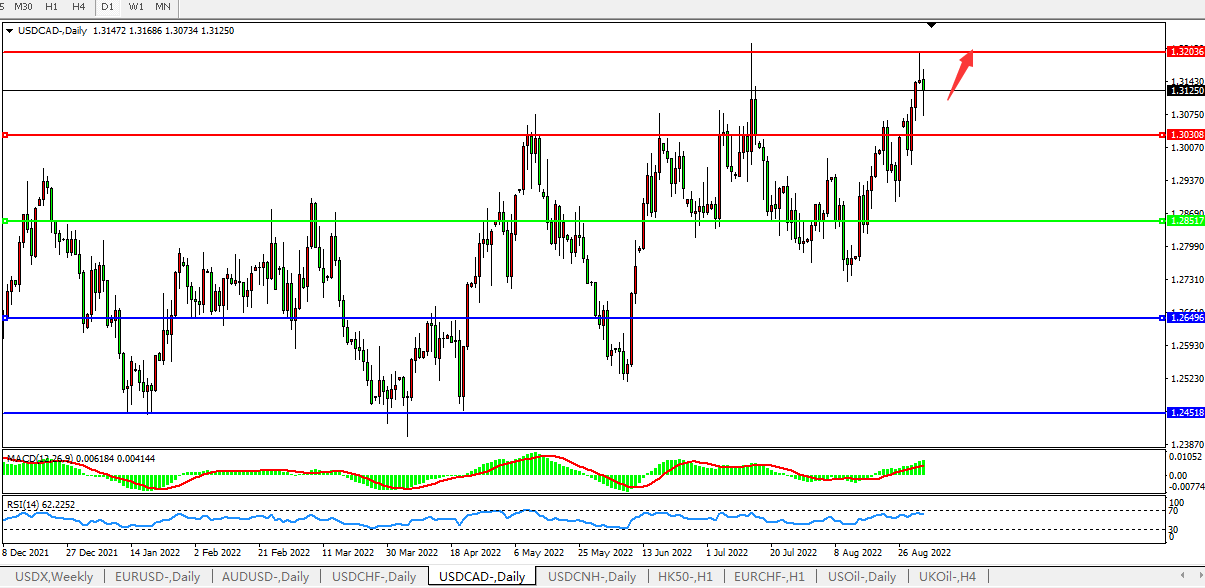The width and height of the screenshot is (1205, 588).
Task: Switch chart timeframe to M30
Action: coord(24,7)
